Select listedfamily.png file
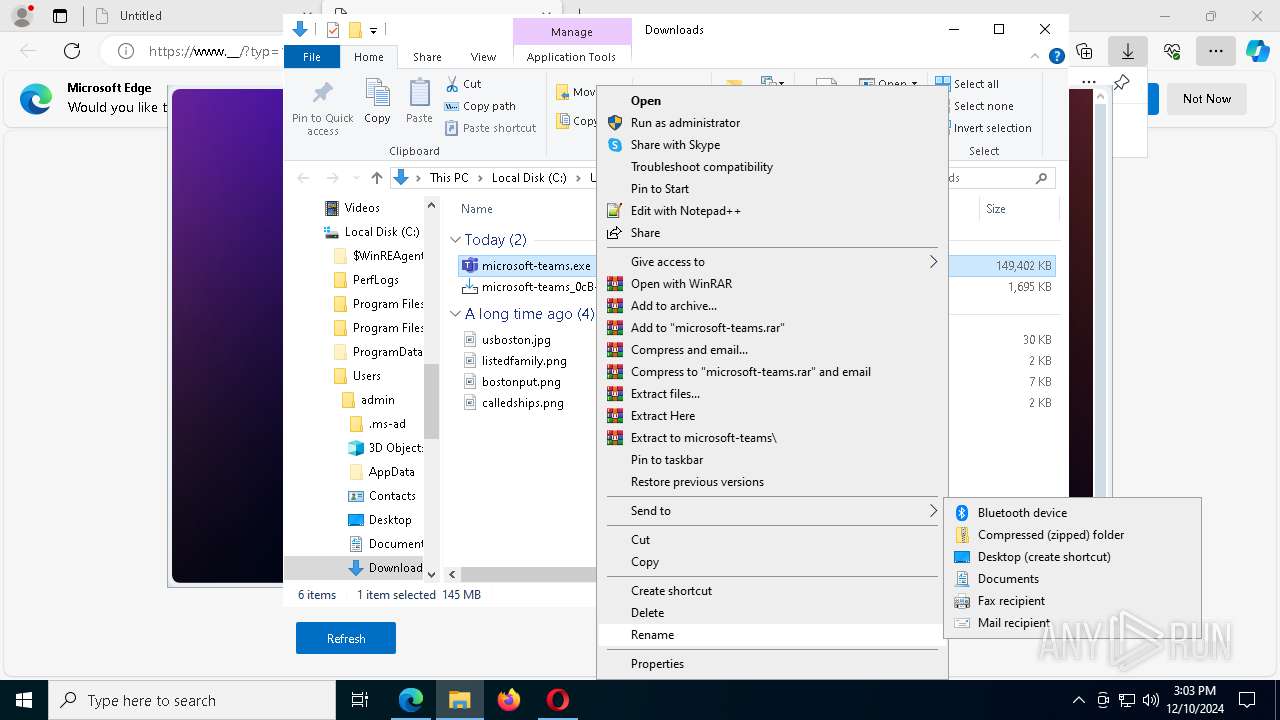Image resolution: width=1280 pixels, height=720 pixels. coord(524,361)
